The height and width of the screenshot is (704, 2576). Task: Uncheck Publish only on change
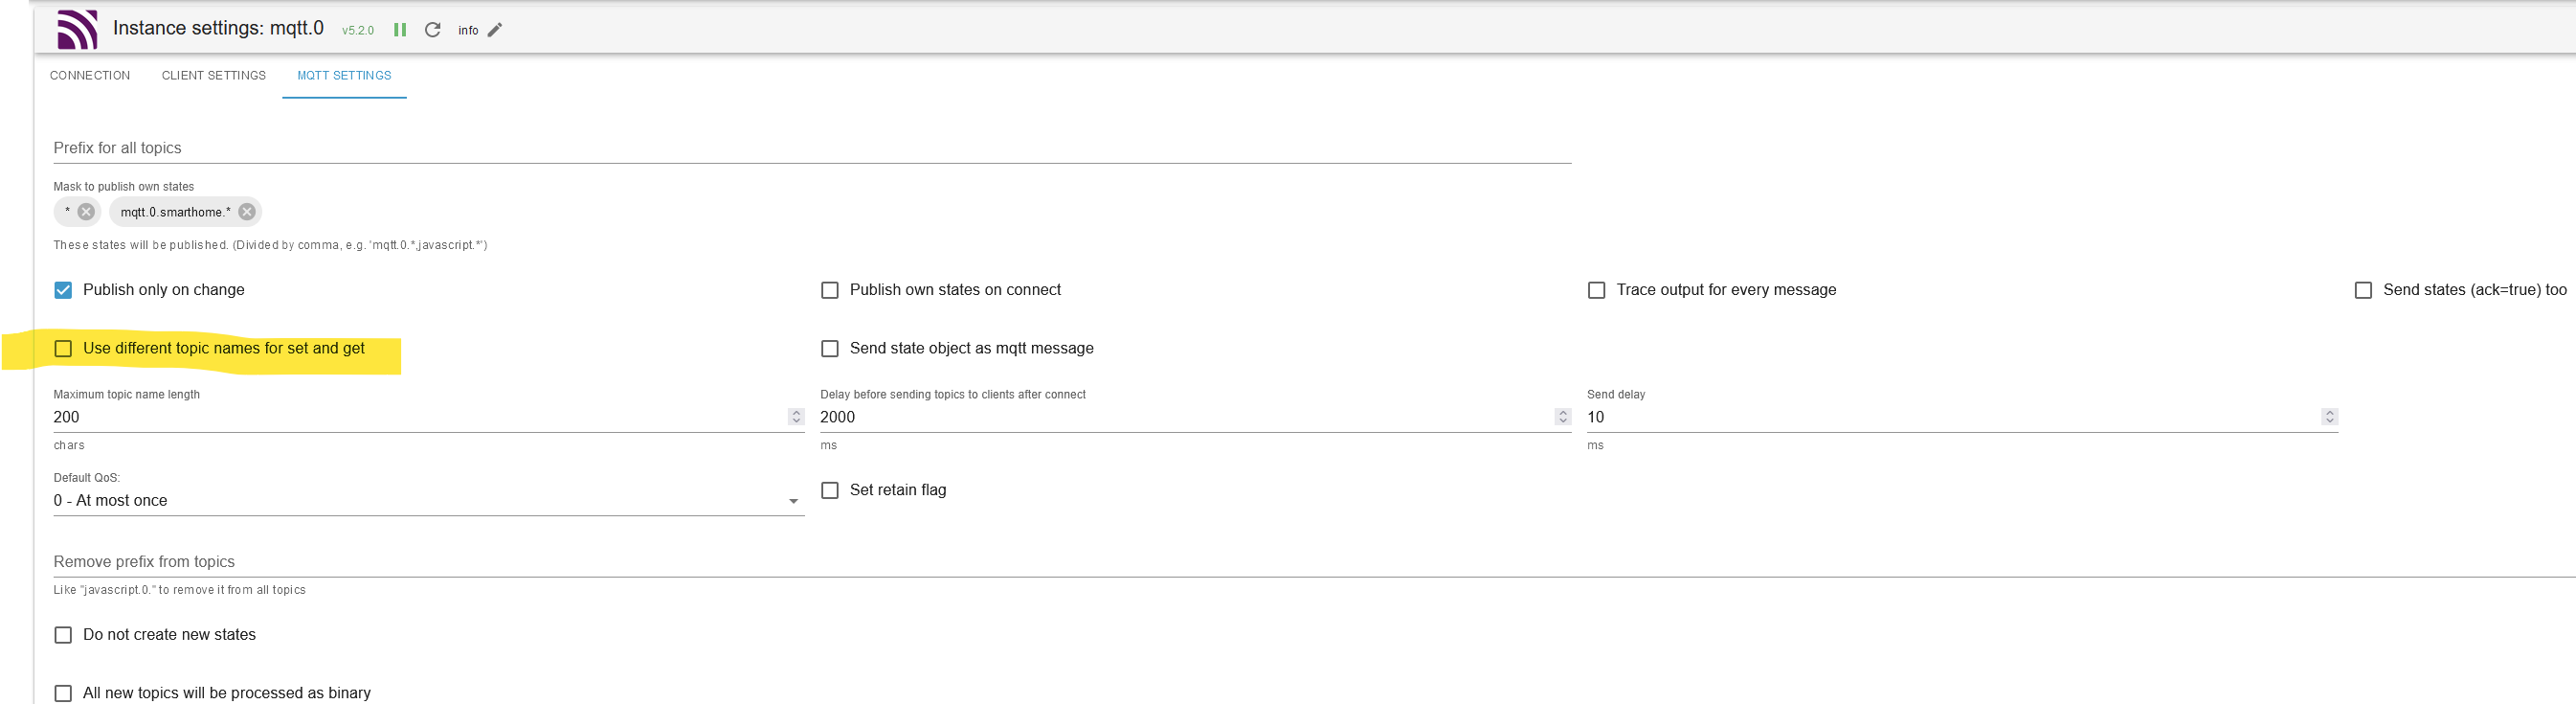[x=63, y=290]
